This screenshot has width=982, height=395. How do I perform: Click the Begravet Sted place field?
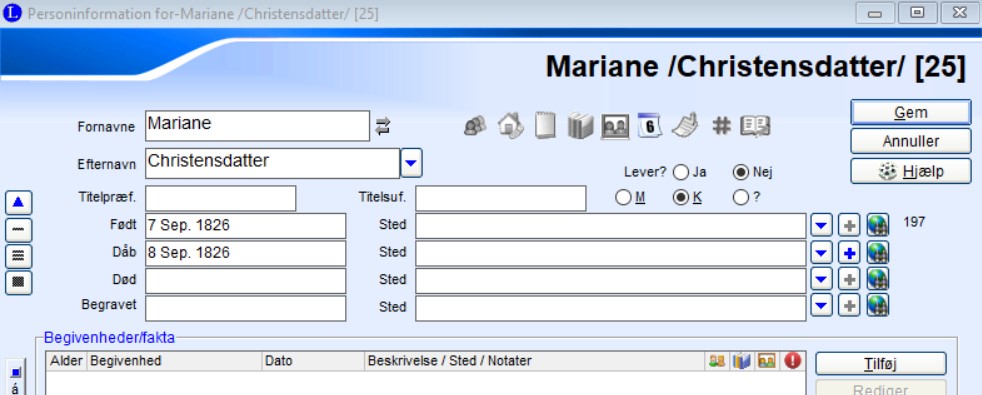click(x=611, y=309)
